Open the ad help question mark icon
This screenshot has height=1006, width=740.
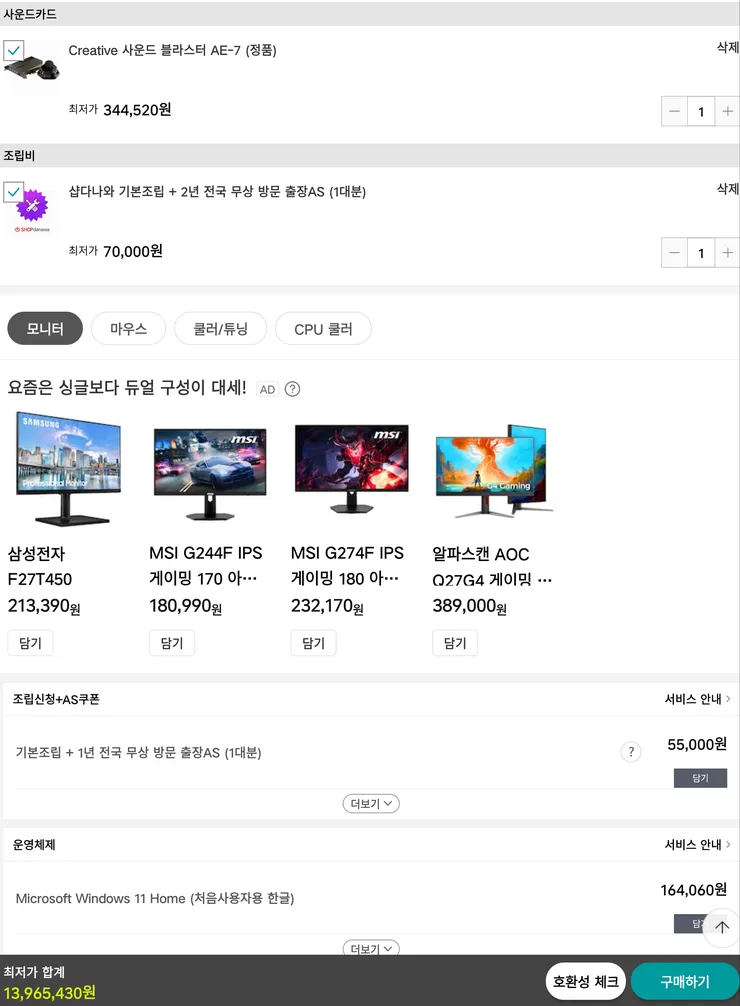(292, 389)
